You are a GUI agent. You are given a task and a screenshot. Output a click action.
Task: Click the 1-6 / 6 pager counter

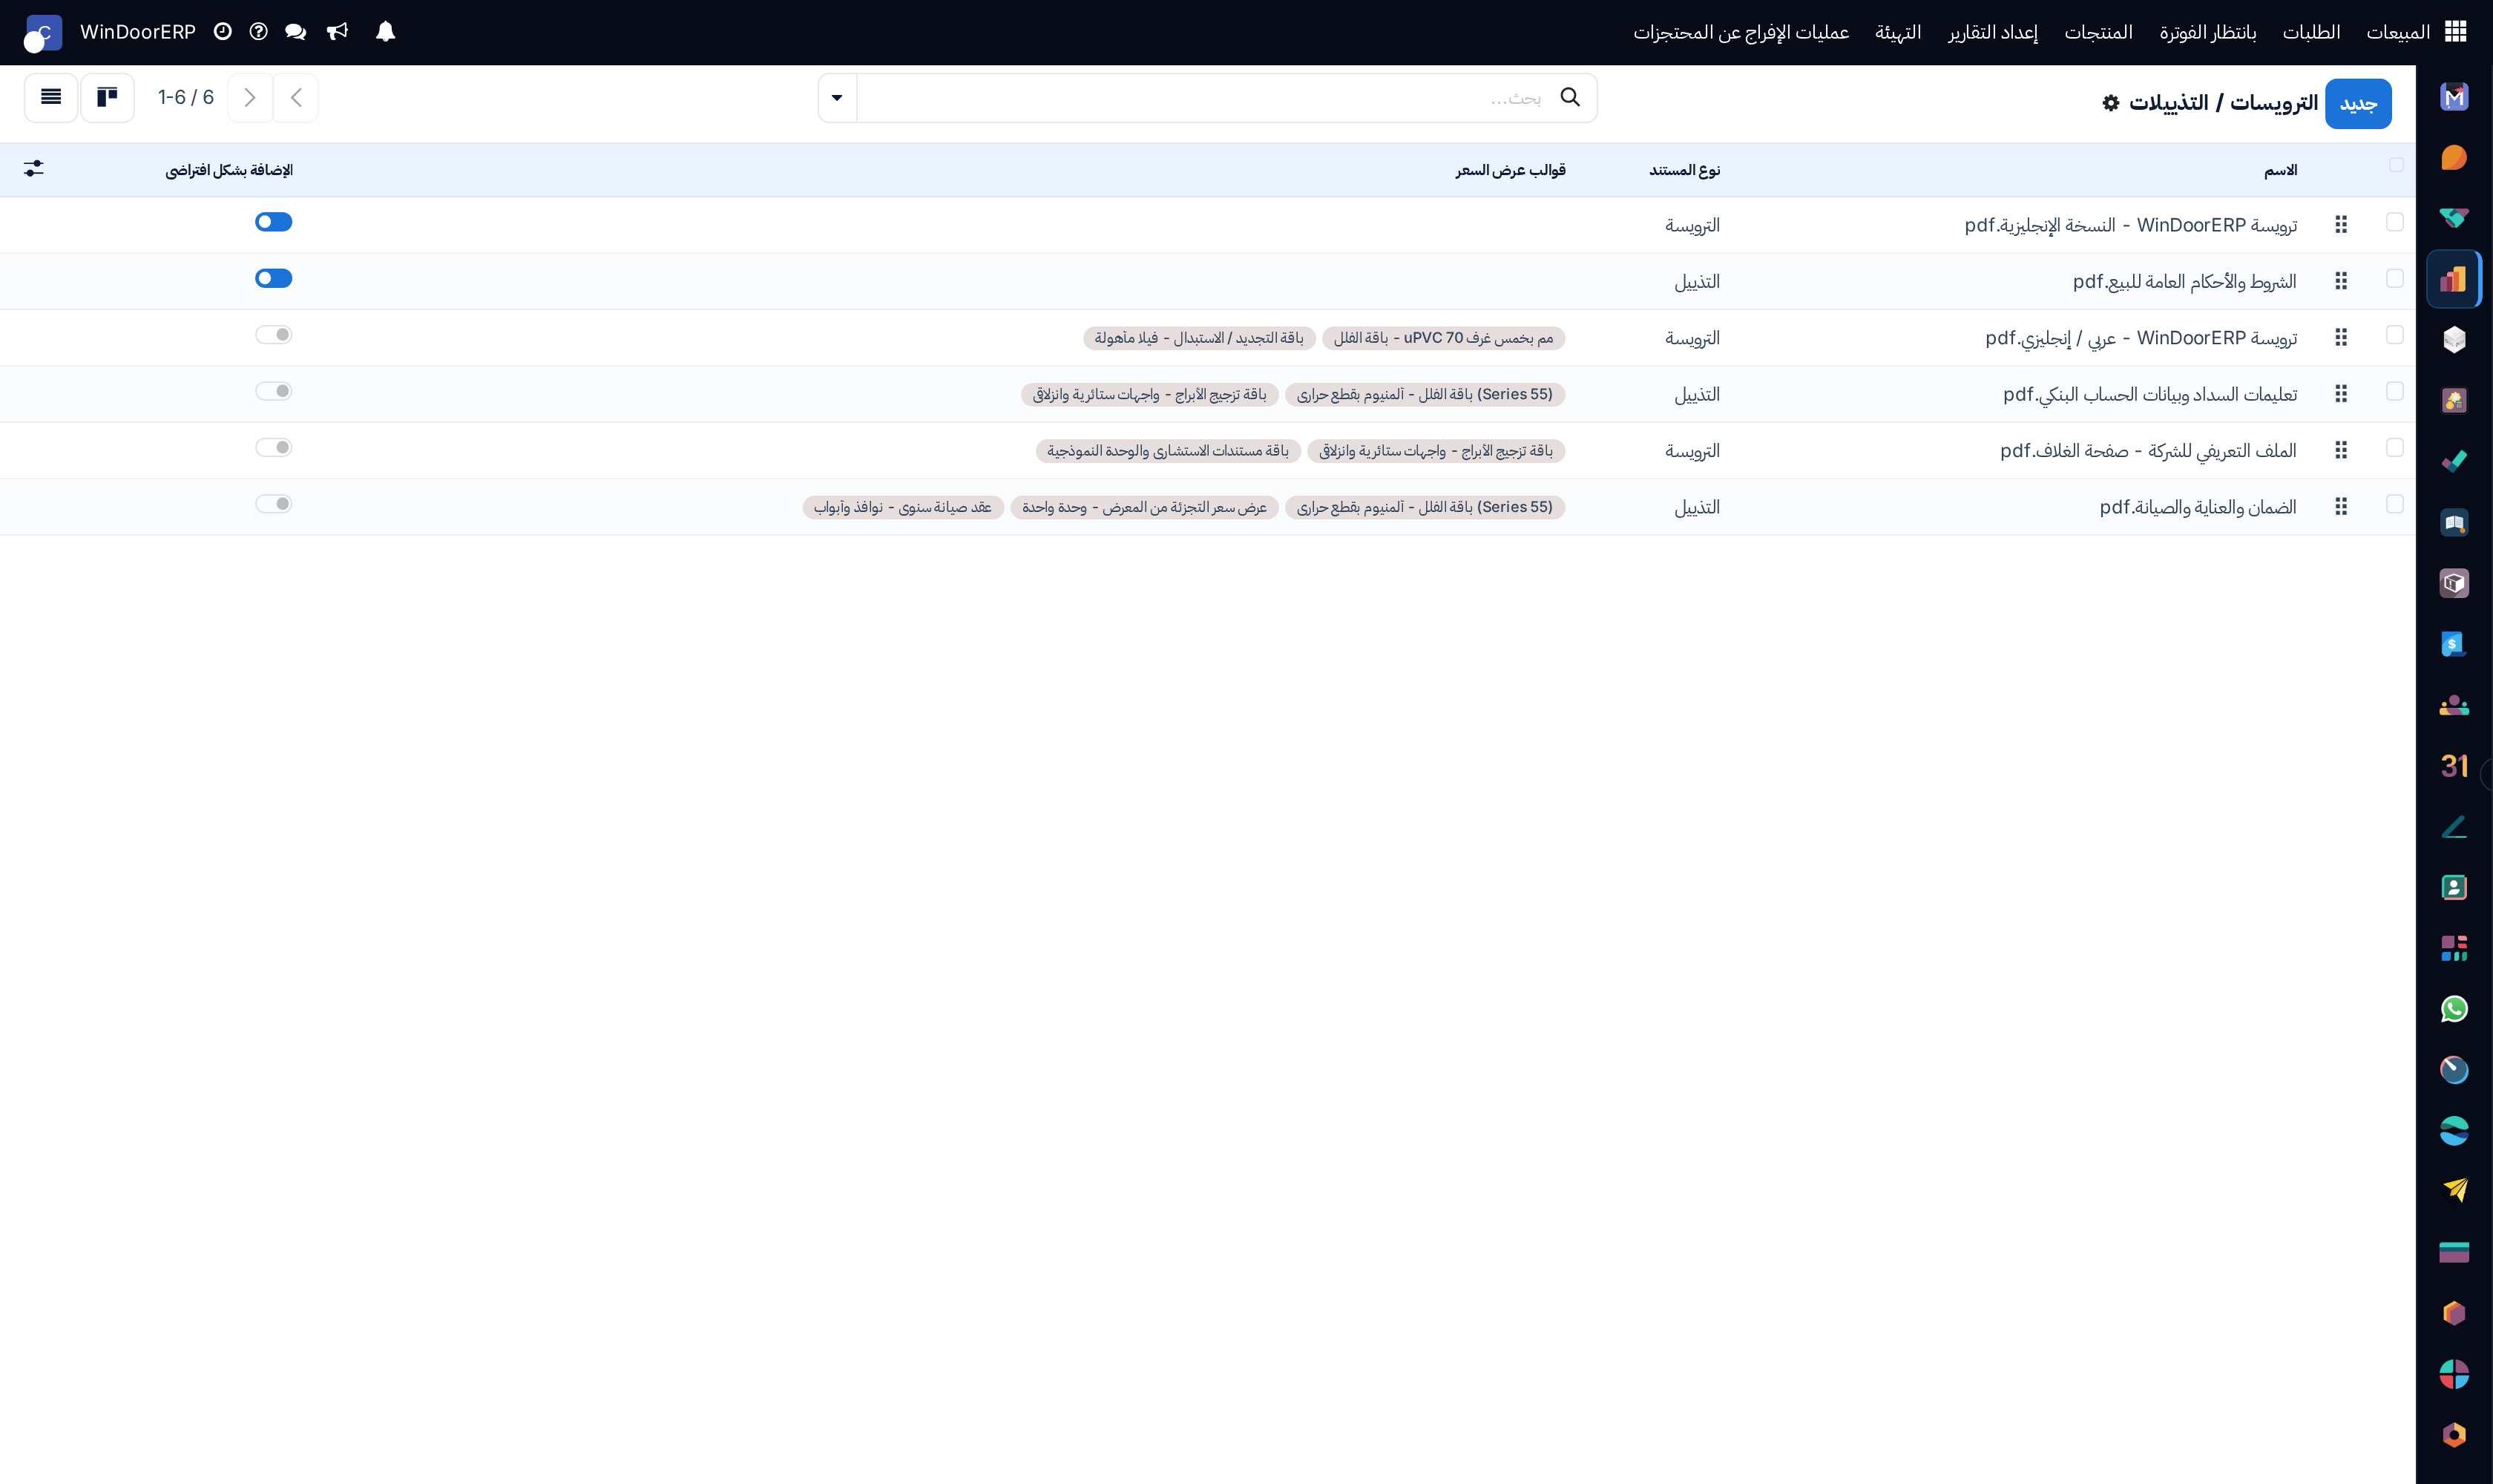186,97
